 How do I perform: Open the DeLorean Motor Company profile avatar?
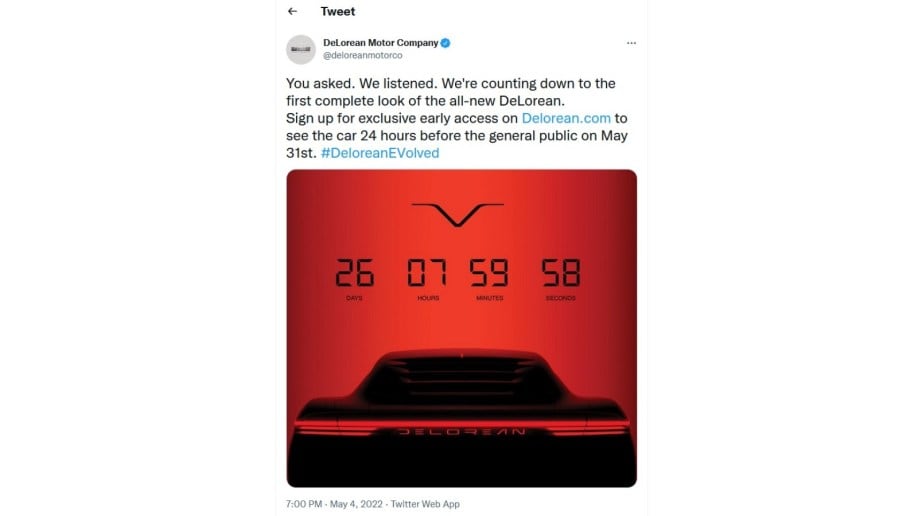click(x=301, y=49)
